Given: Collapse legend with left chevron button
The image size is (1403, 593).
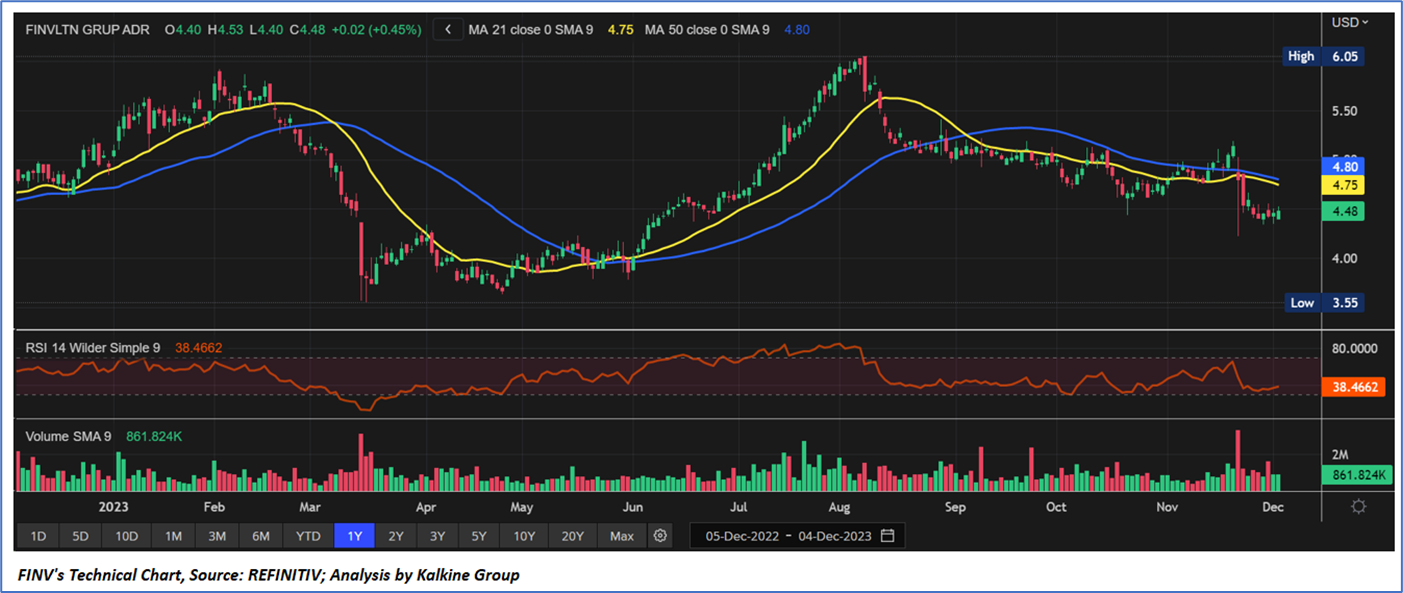Looking at the screenshot, I should point(449,30).
